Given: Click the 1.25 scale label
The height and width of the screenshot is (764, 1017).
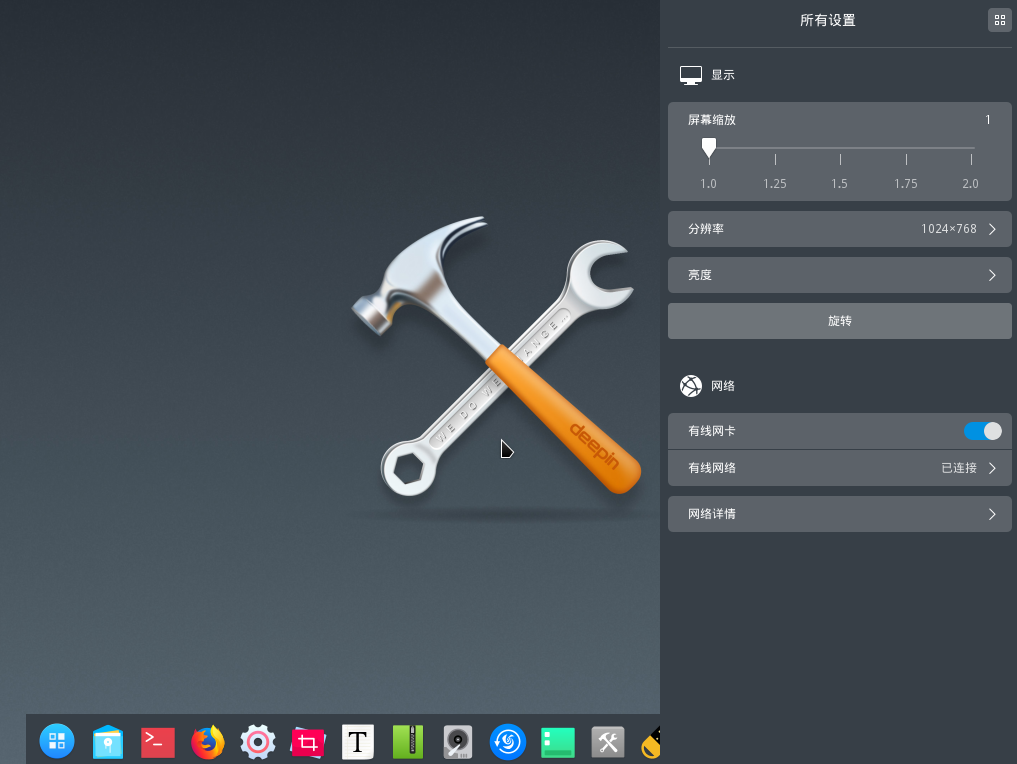Looking at the screenshot, I should [x=774, y=184].
